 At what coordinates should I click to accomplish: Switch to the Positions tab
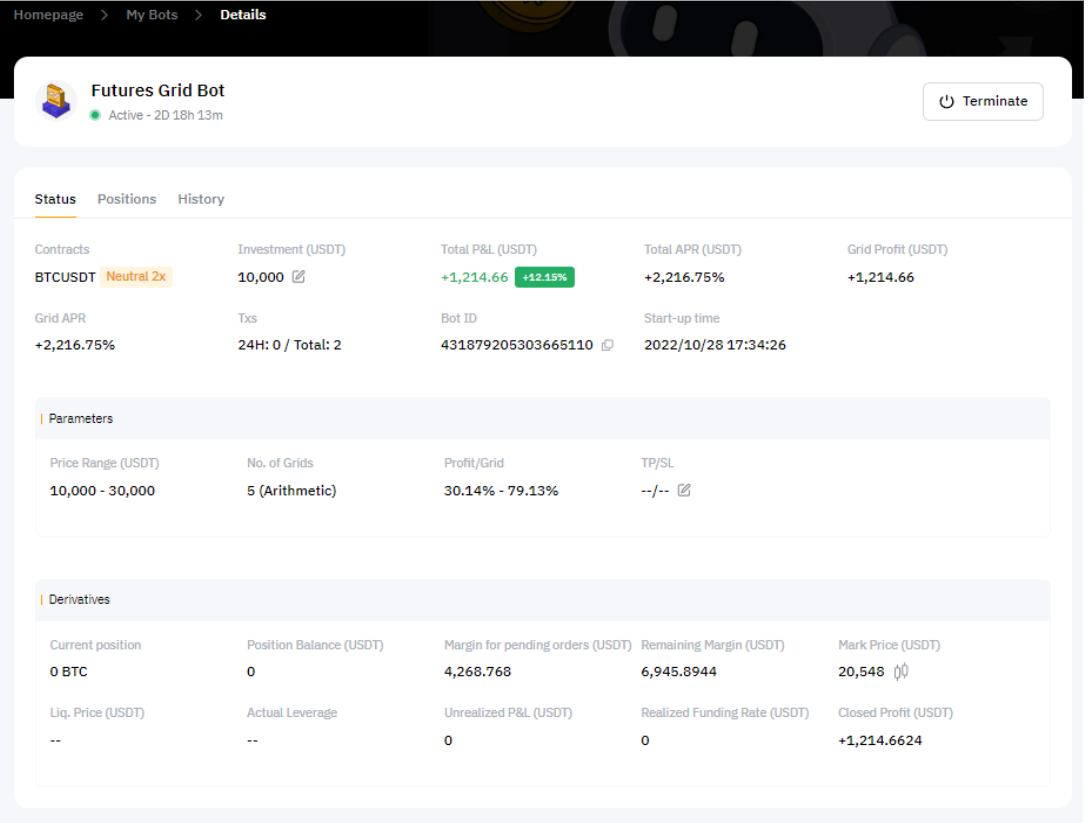click(127, 199)
